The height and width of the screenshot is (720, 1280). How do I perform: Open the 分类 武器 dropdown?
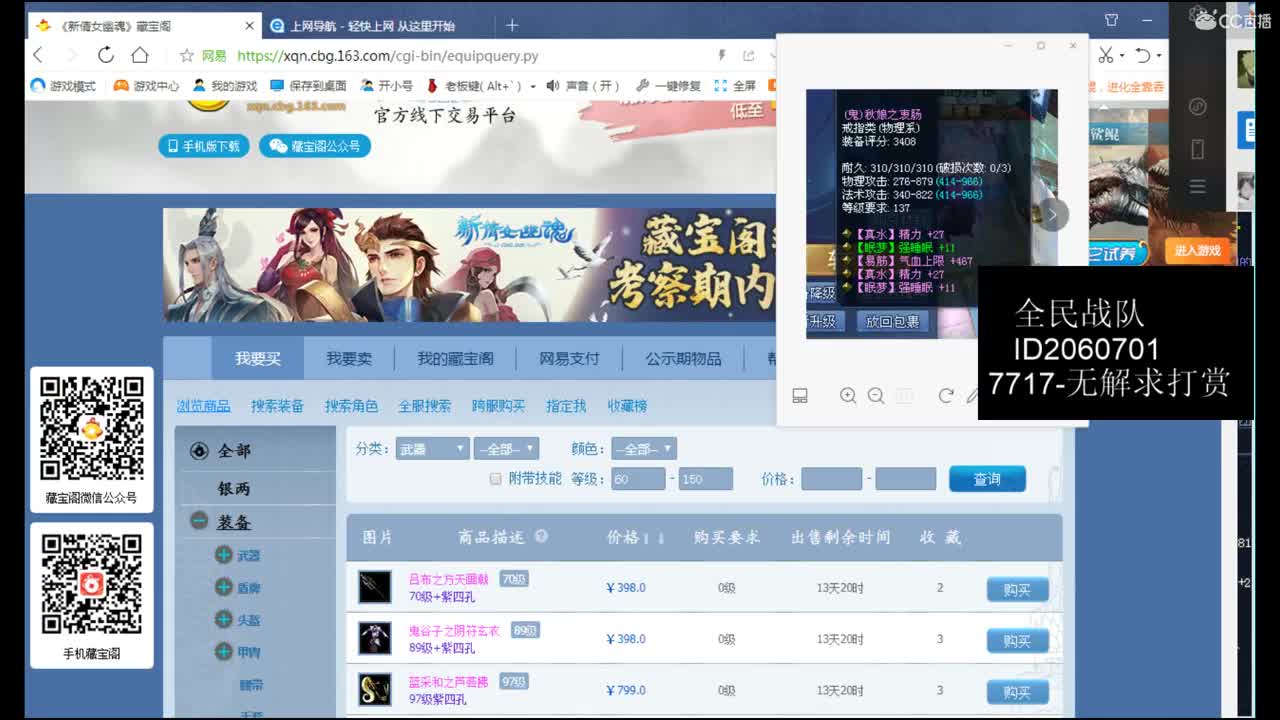click(x=432, y=449)
